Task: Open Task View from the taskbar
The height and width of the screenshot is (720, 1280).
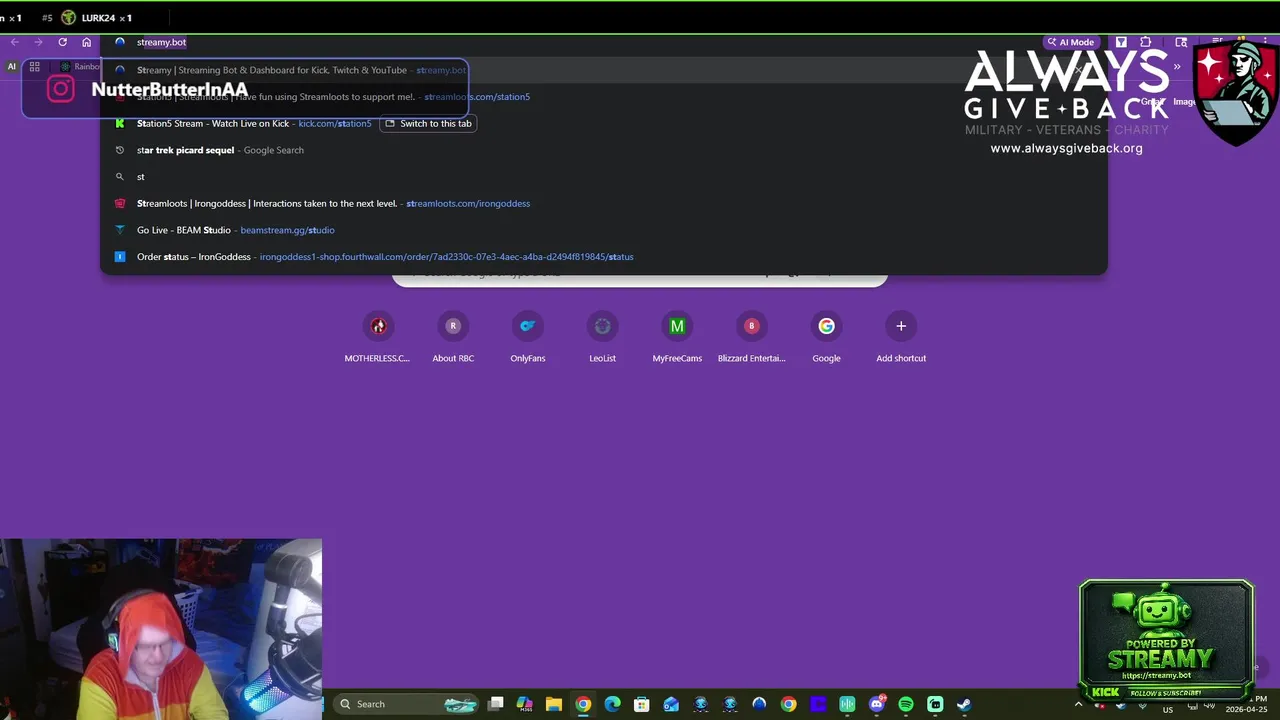Action: coord(496,704)
